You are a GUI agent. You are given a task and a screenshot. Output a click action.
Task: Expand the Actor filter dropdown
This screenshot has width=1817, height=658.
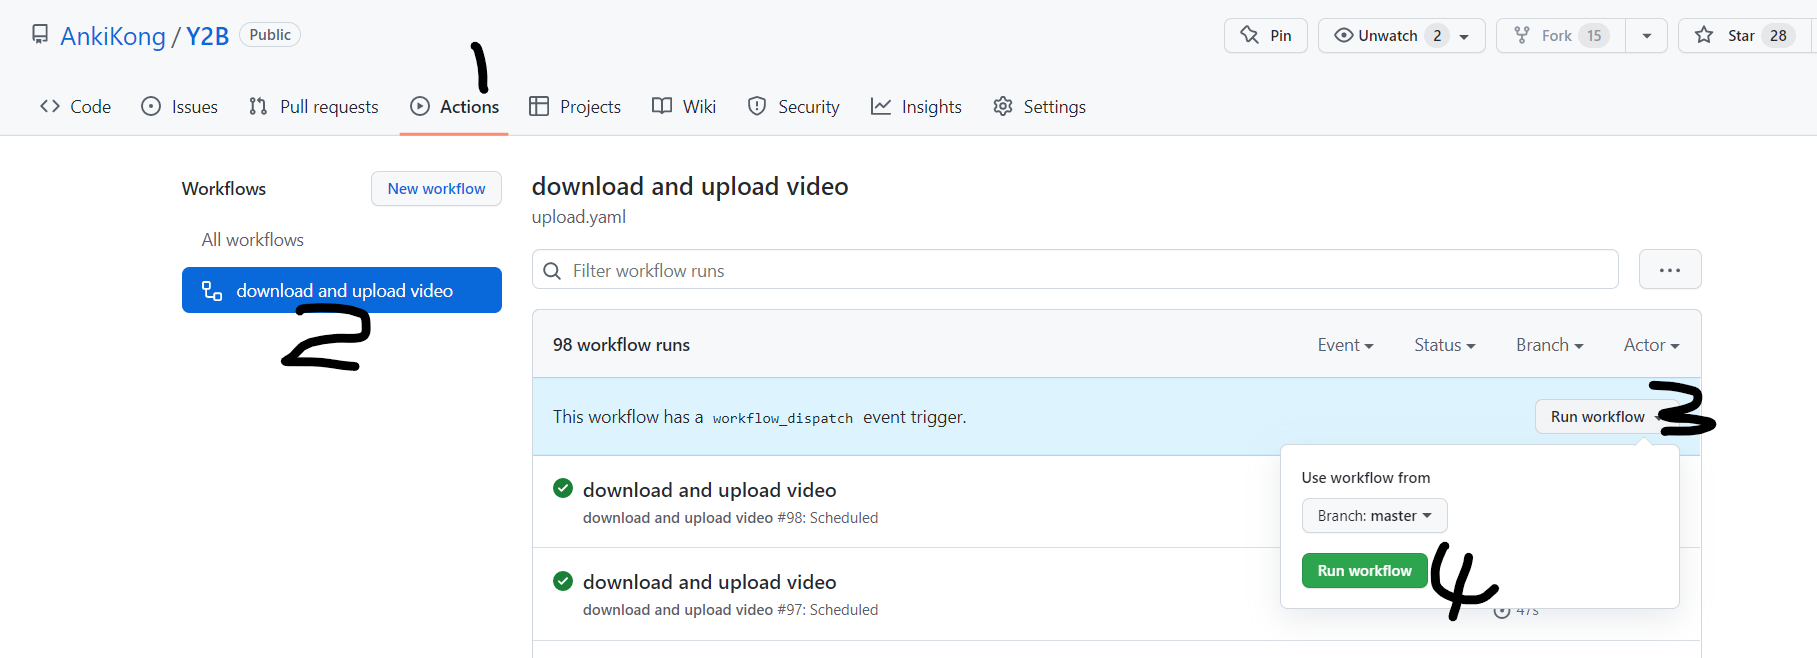click(1651, 345)
